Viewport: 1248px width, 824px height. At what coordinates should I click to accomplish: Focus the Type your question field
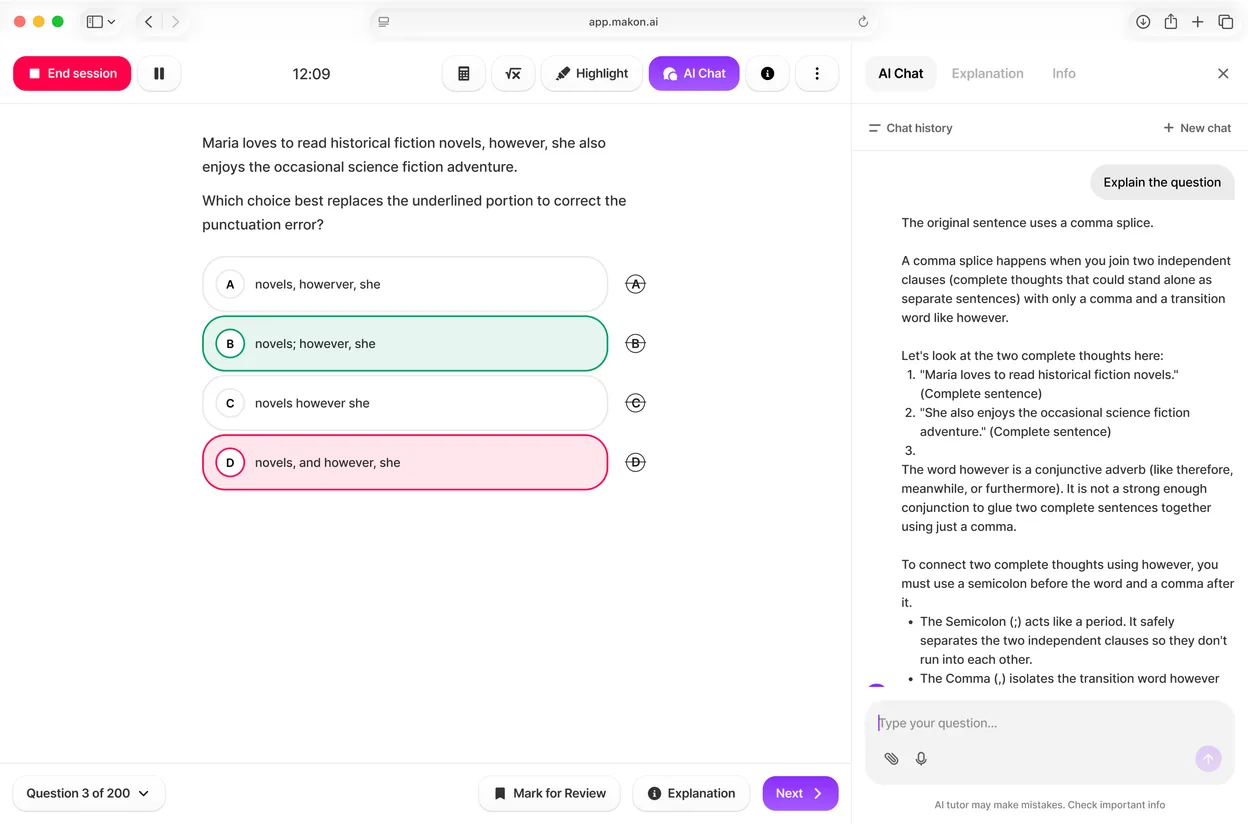click(x=1049, y=723)
